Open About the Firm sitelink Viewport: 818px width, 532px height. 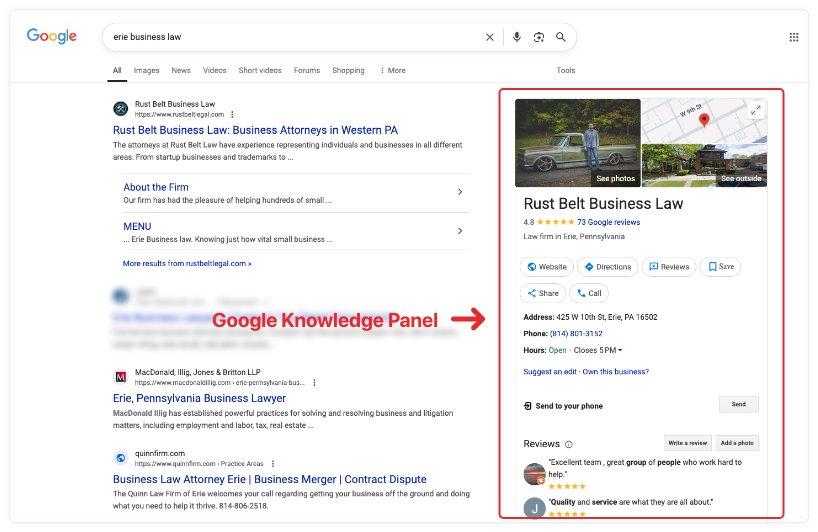coord(156,187)
